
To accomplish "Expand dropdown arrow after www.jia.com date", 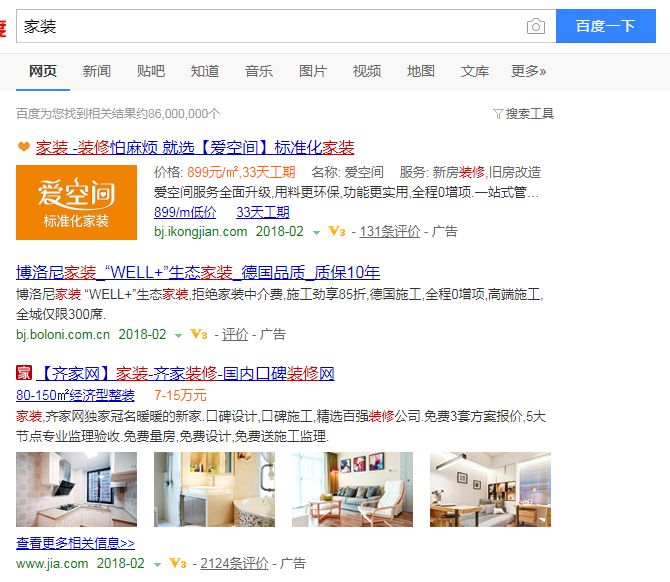I will coord(157,564).
